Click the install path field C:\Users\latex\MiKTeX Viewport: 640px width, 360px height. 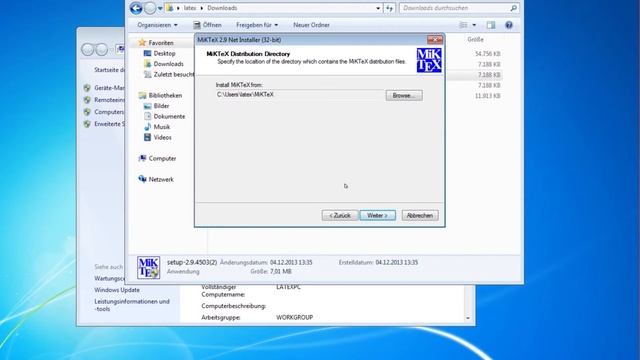tap(300, 95)
